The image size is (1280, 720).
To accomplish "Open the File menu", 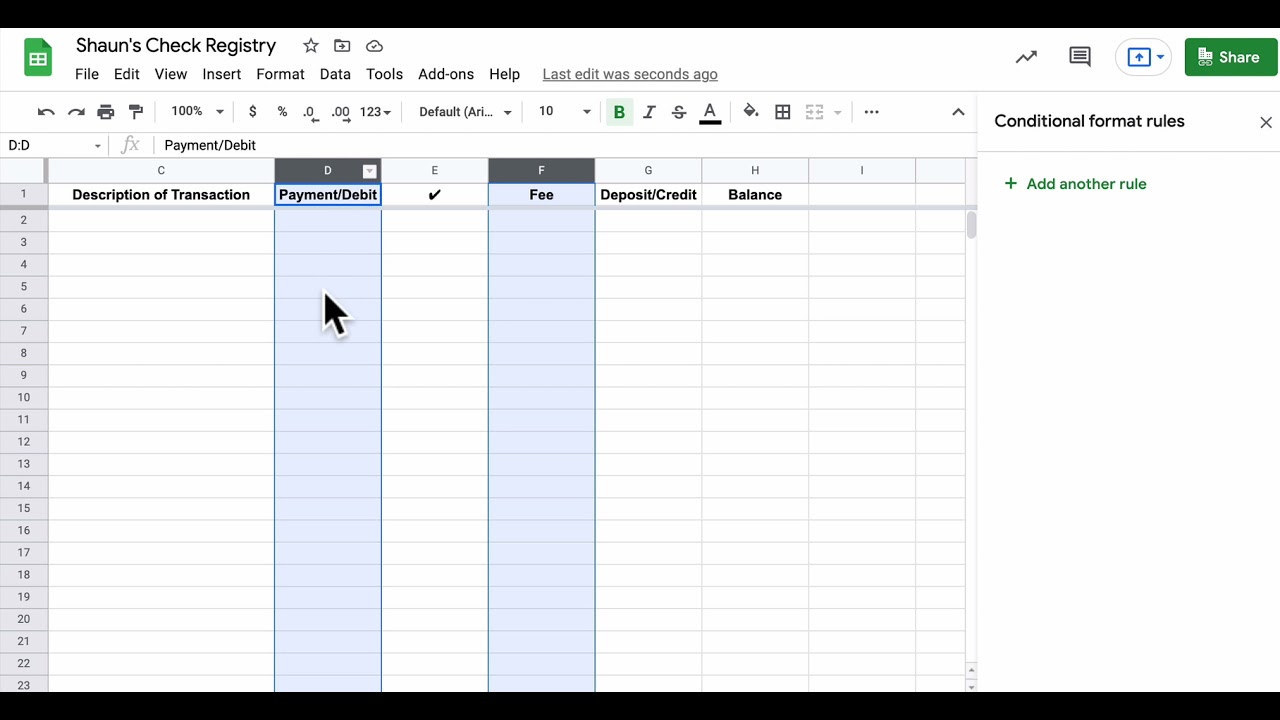I will coord(87,74).
